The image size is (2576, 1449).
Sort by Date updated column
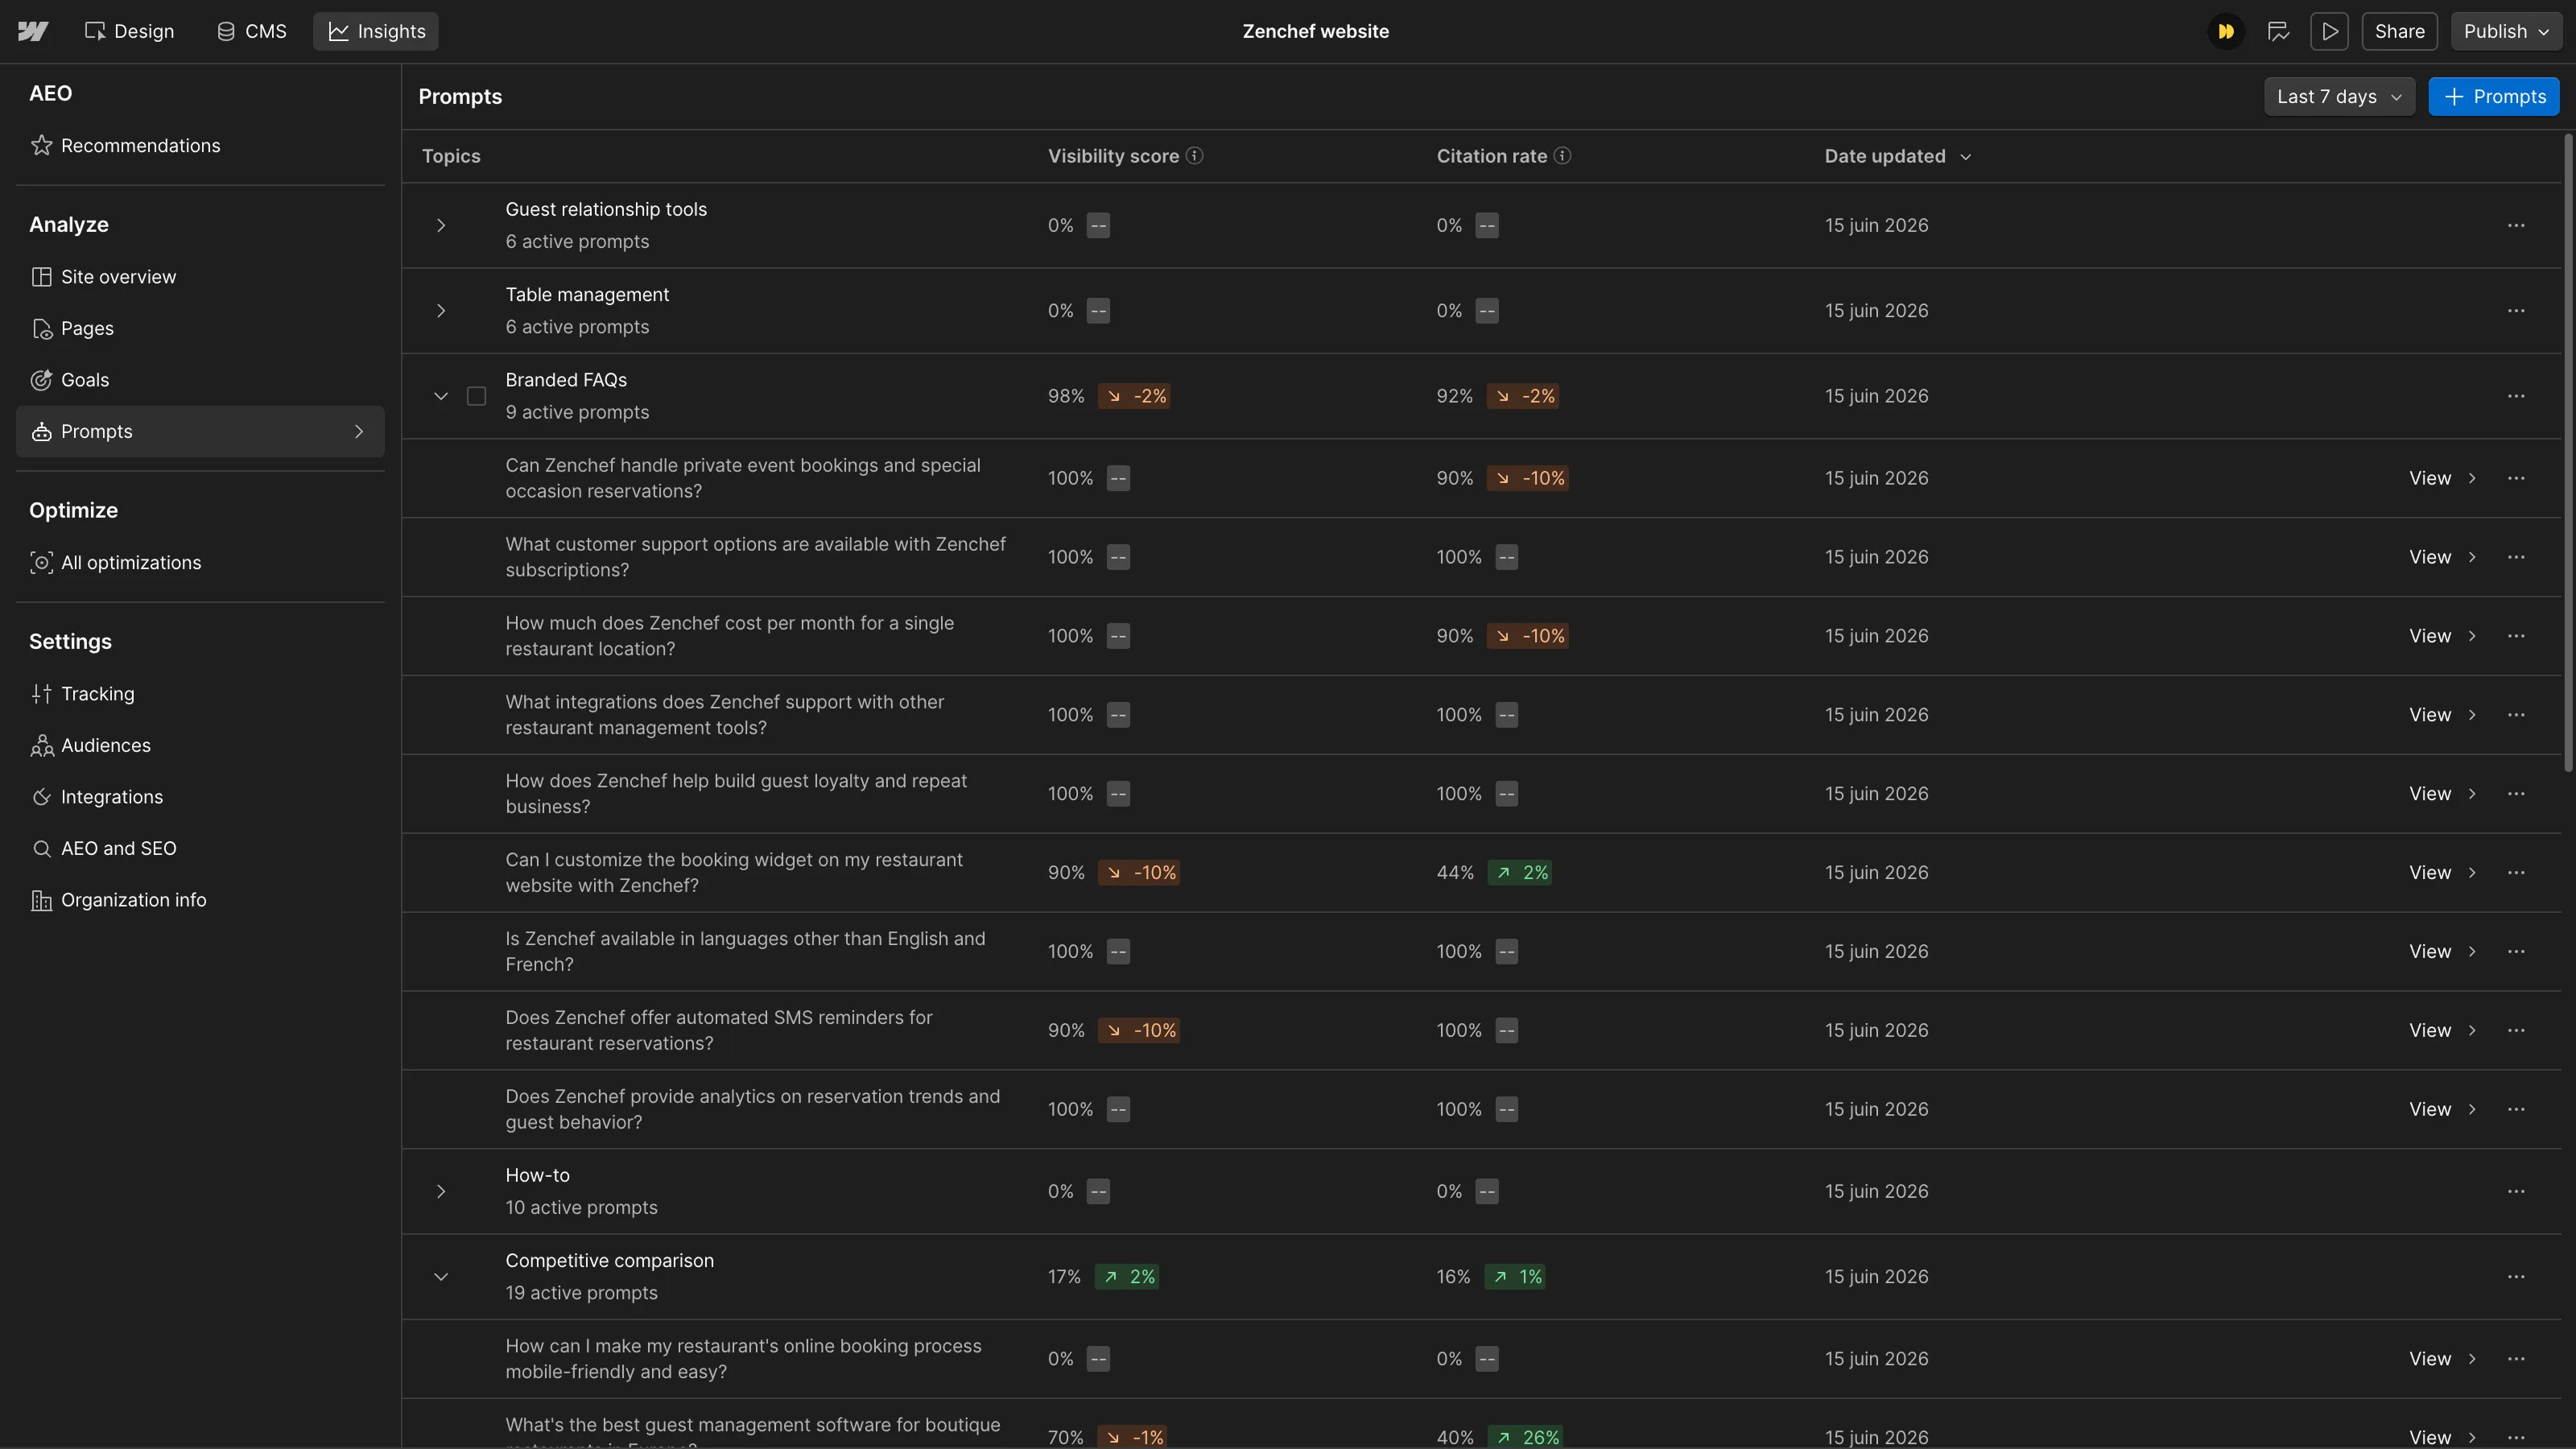[1897, 156]
